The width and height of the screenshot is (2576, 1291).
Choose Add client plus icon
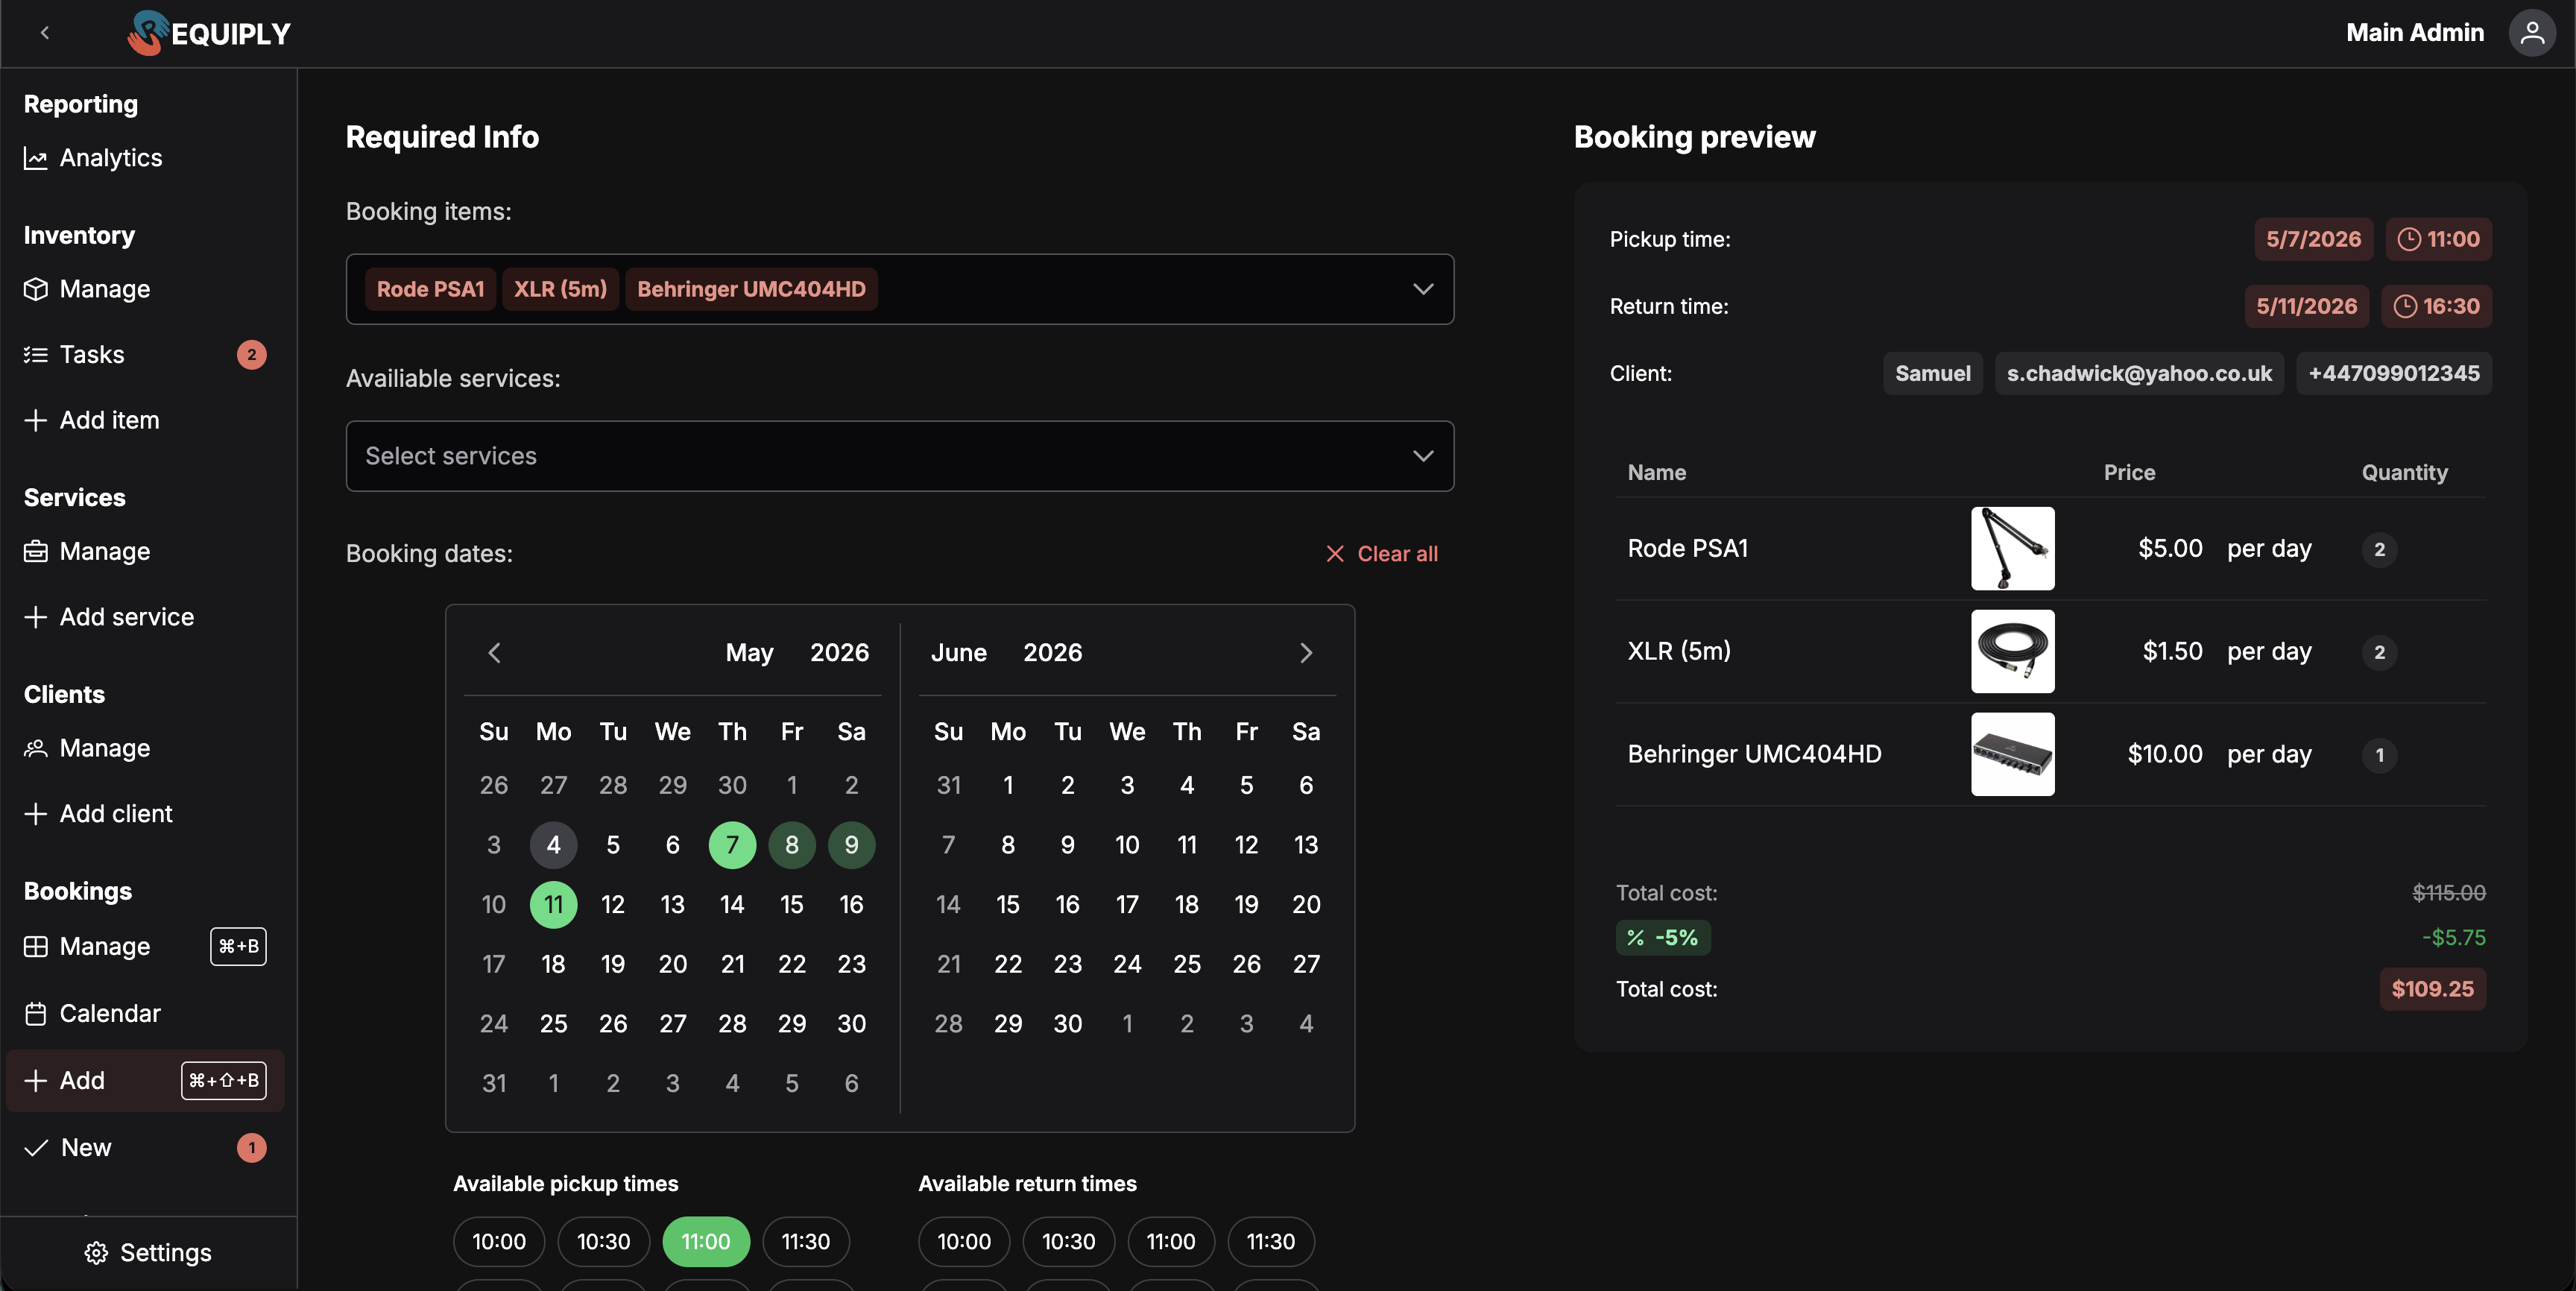point(36,814)
